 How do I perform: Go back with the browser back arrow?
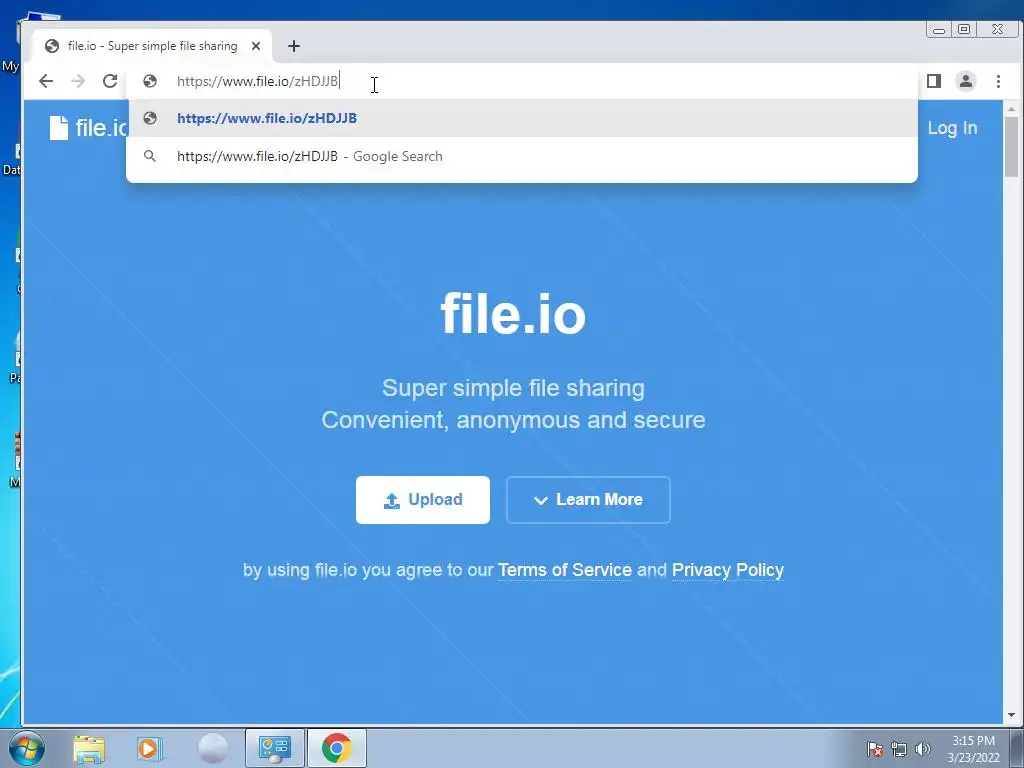[46, 81]
